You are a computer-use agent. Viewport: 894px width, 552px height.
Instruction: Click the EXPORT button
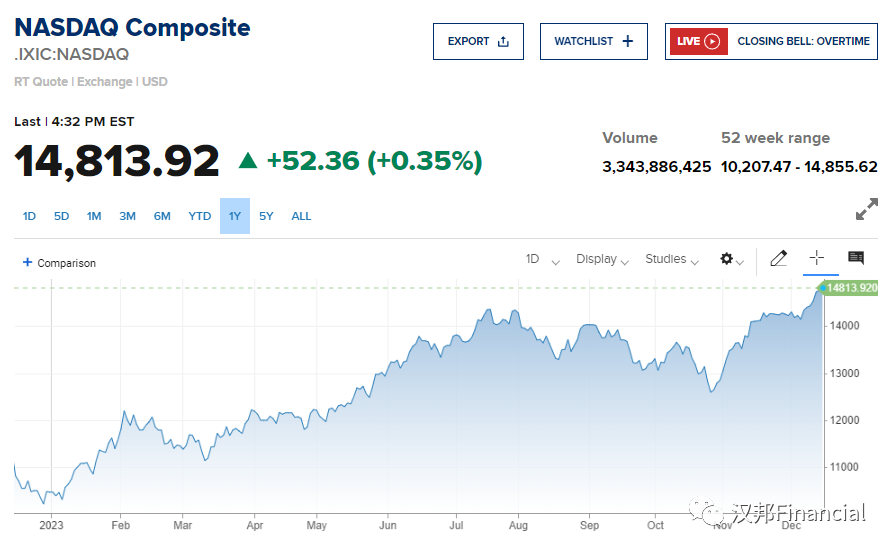pyautogui.click(x=478, y=42)
